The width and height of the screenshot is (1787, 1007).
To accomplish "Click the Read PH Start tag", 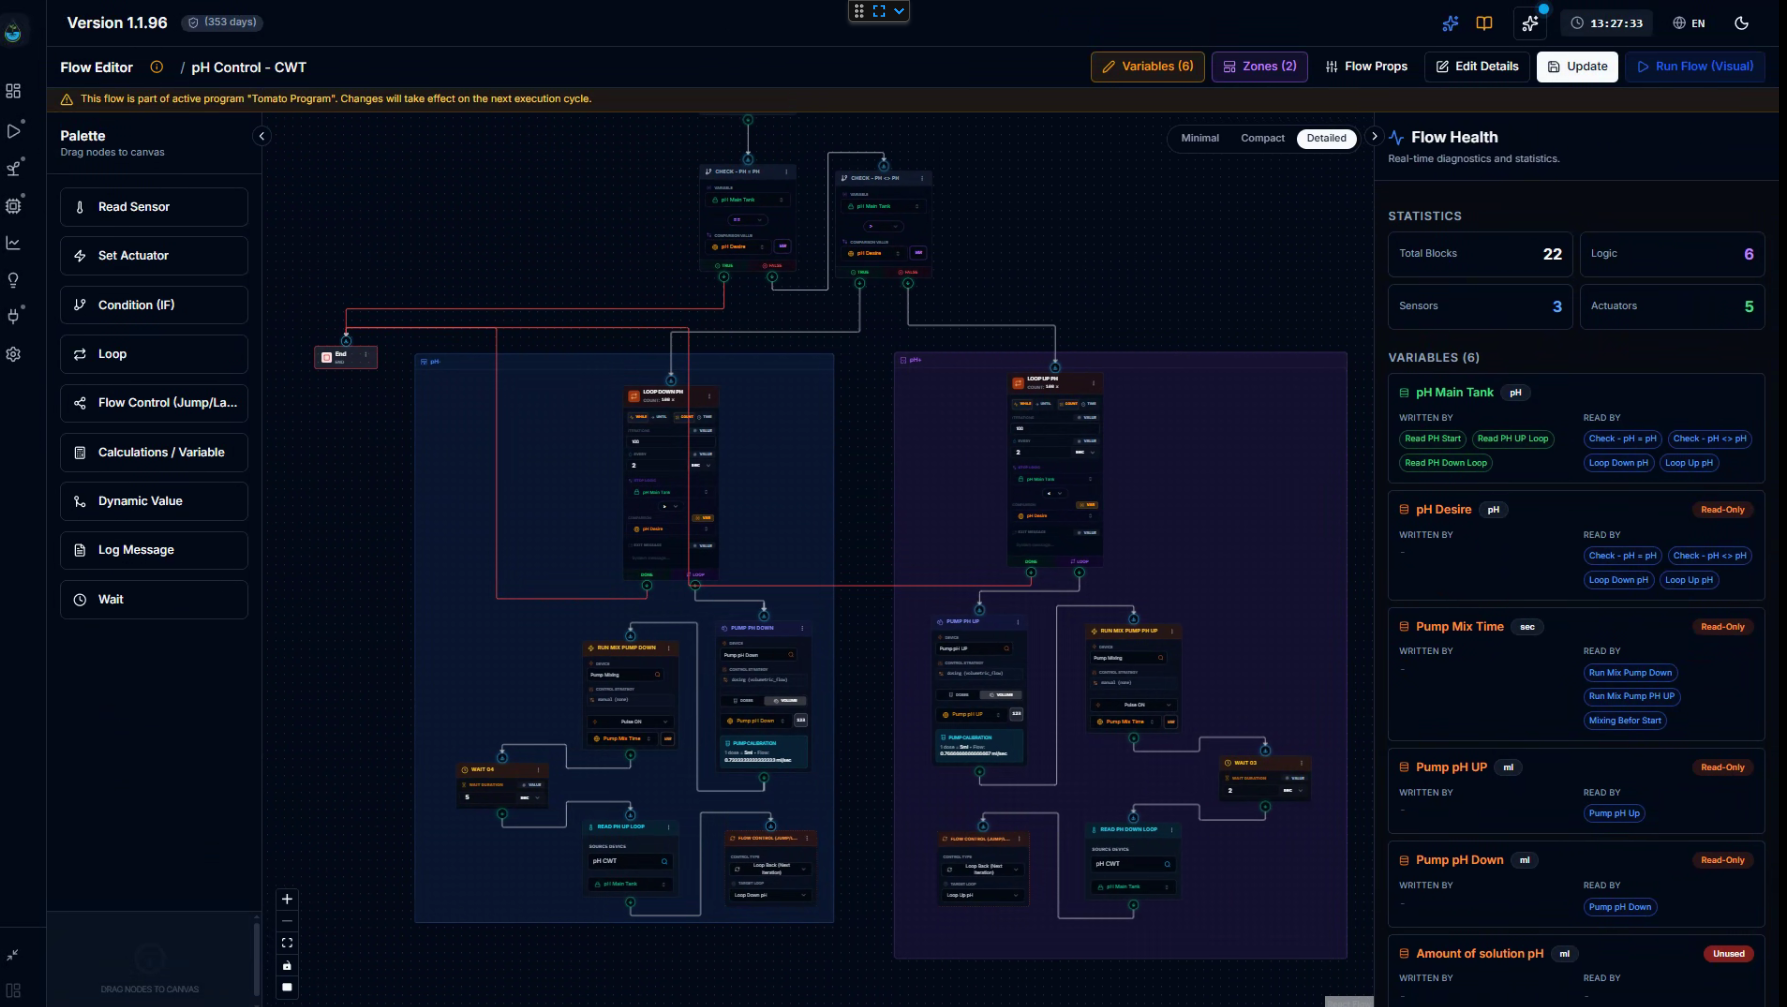I will [1432, 439].
